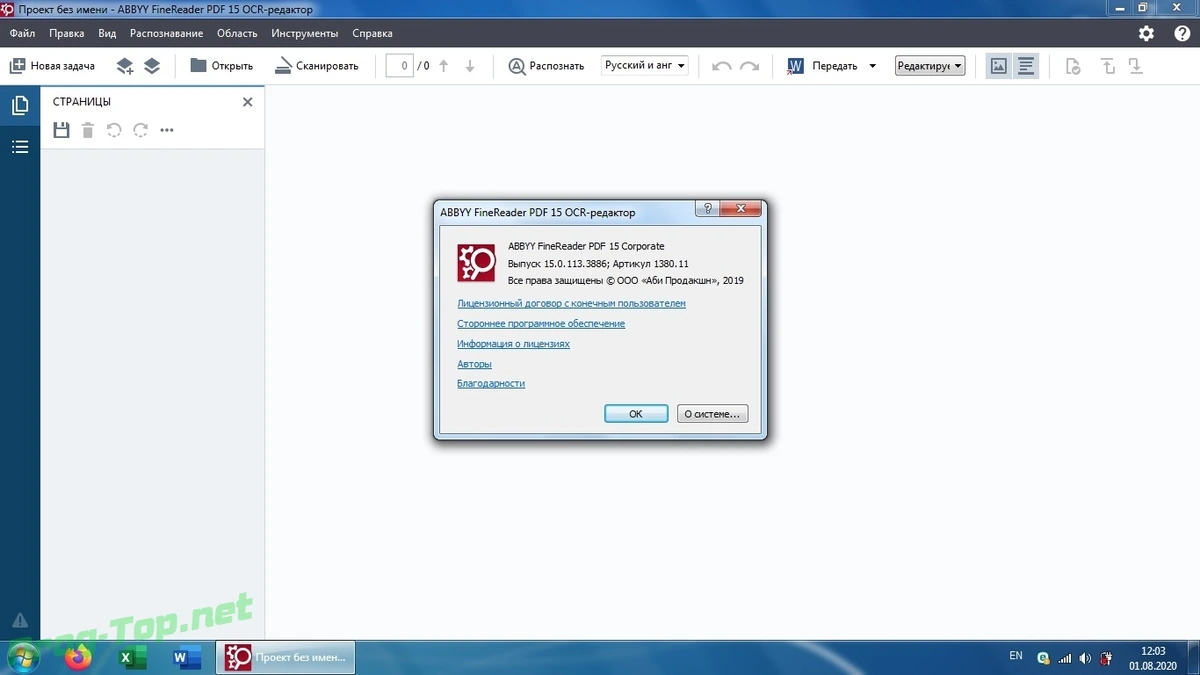Image resolution: width=1200 pixels, height=675 pixels.
Task: Open the Правка menu
Action: coord(66,33)
